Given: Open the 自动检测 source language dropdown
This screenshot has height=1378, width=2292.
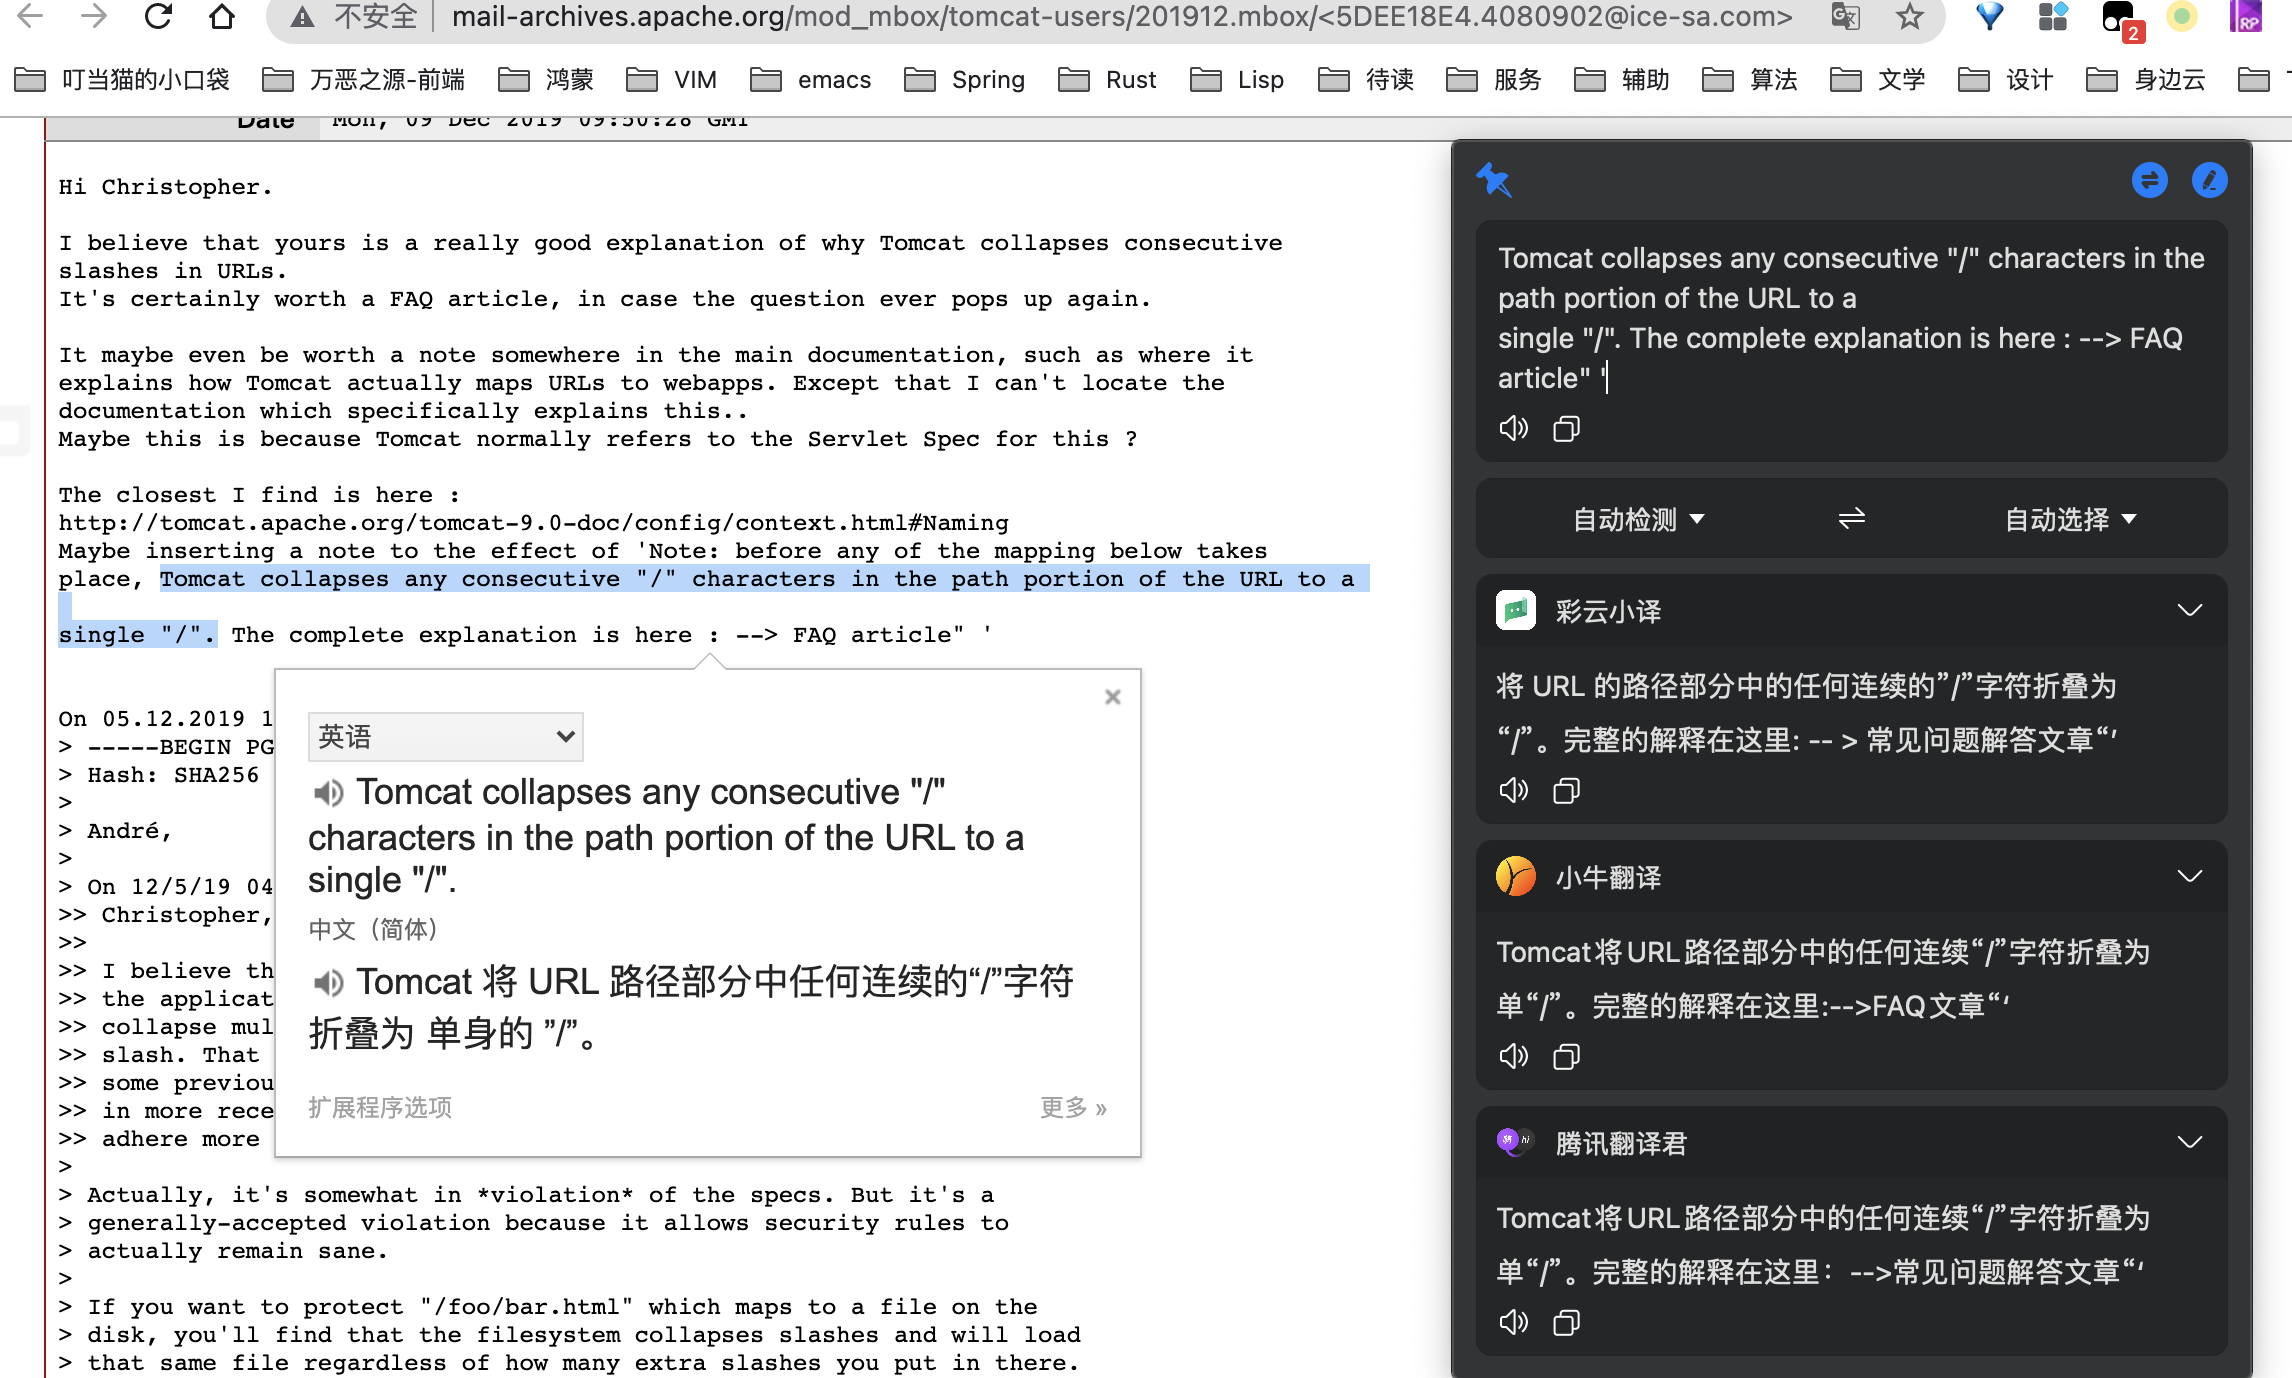Looking at the screenshot, I should coord(1638,519).
